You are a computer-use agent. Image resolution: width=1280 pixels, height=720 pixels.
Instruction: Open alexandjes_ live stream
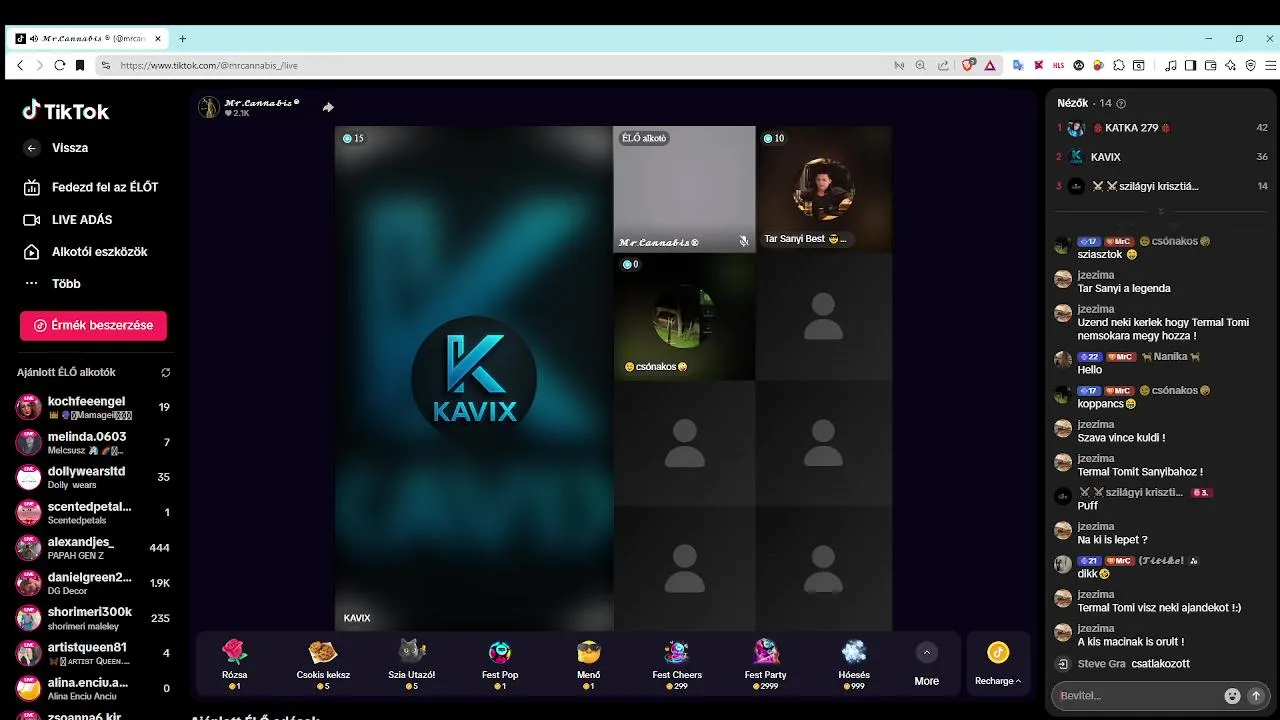pyautogui.click(x=93, y=547)
